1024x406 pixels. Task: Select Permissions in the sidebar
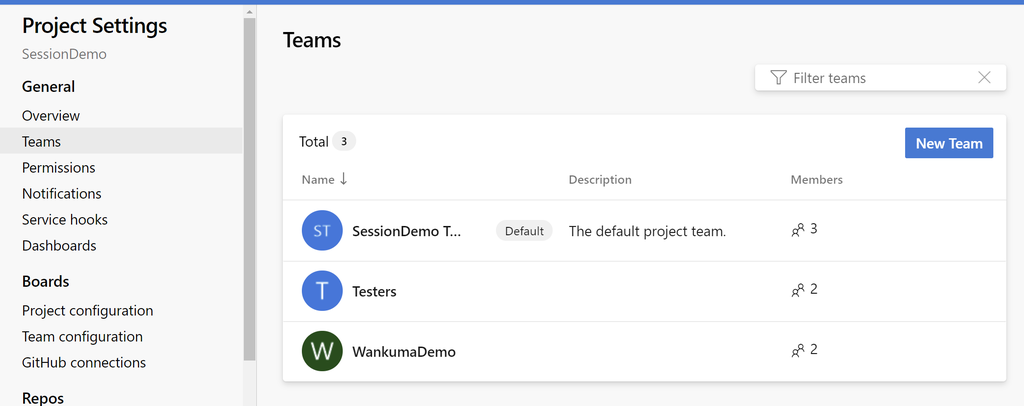tap(59, 168)
